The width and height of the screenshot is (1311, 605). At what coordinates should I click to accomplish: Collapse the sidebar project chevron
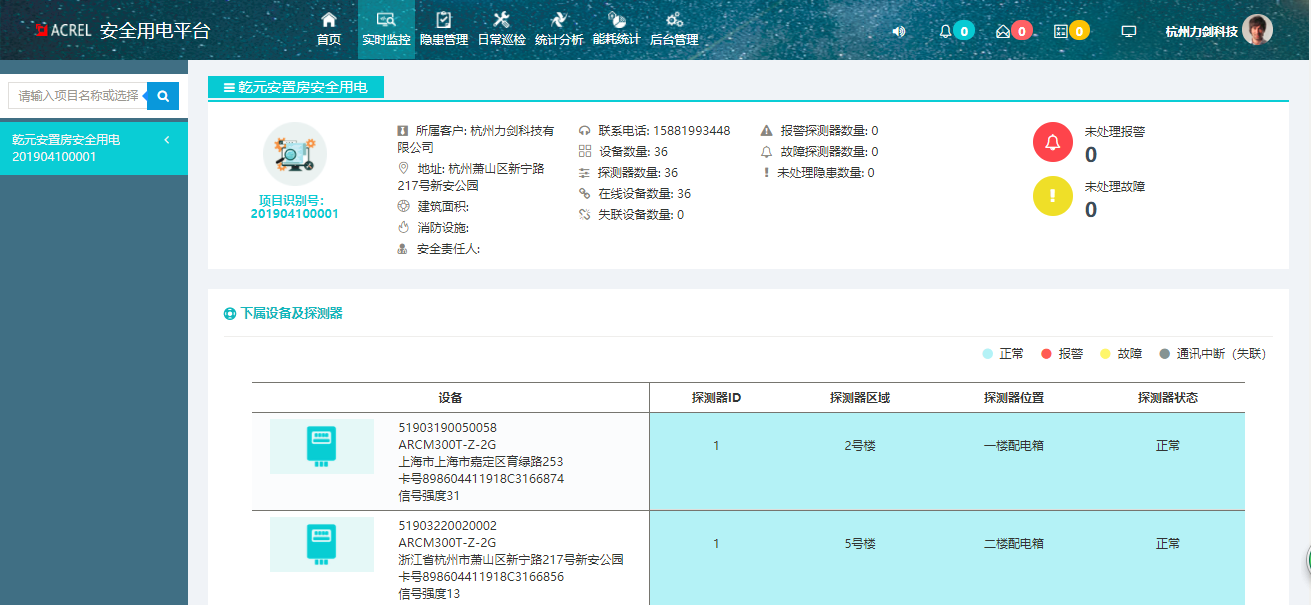click(167, 140)
